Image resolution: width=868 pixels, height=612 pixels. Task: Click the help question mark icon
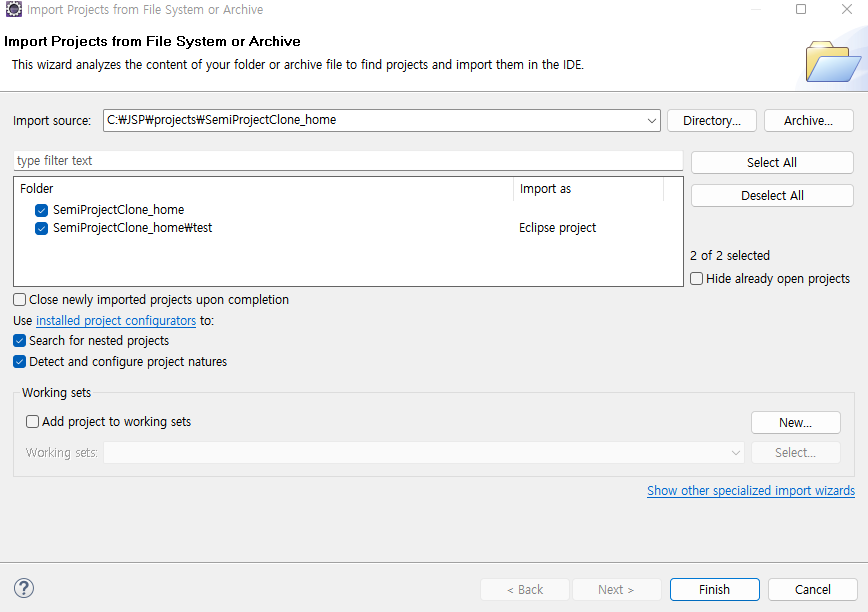tap(24, 588)
